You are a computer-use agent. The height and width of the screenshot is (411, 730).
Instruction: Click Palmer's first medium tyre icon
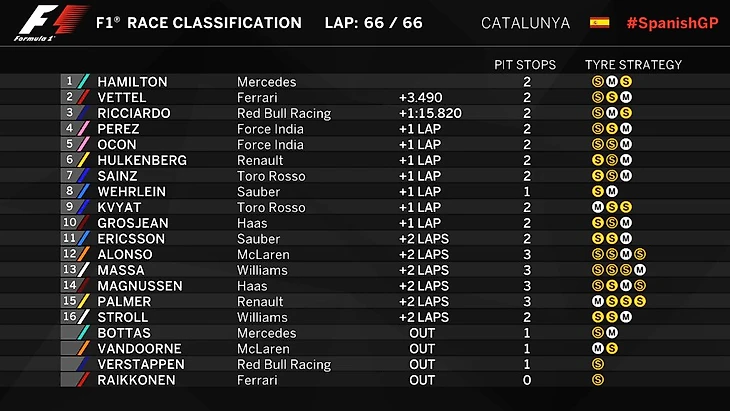tap(598, 301)
